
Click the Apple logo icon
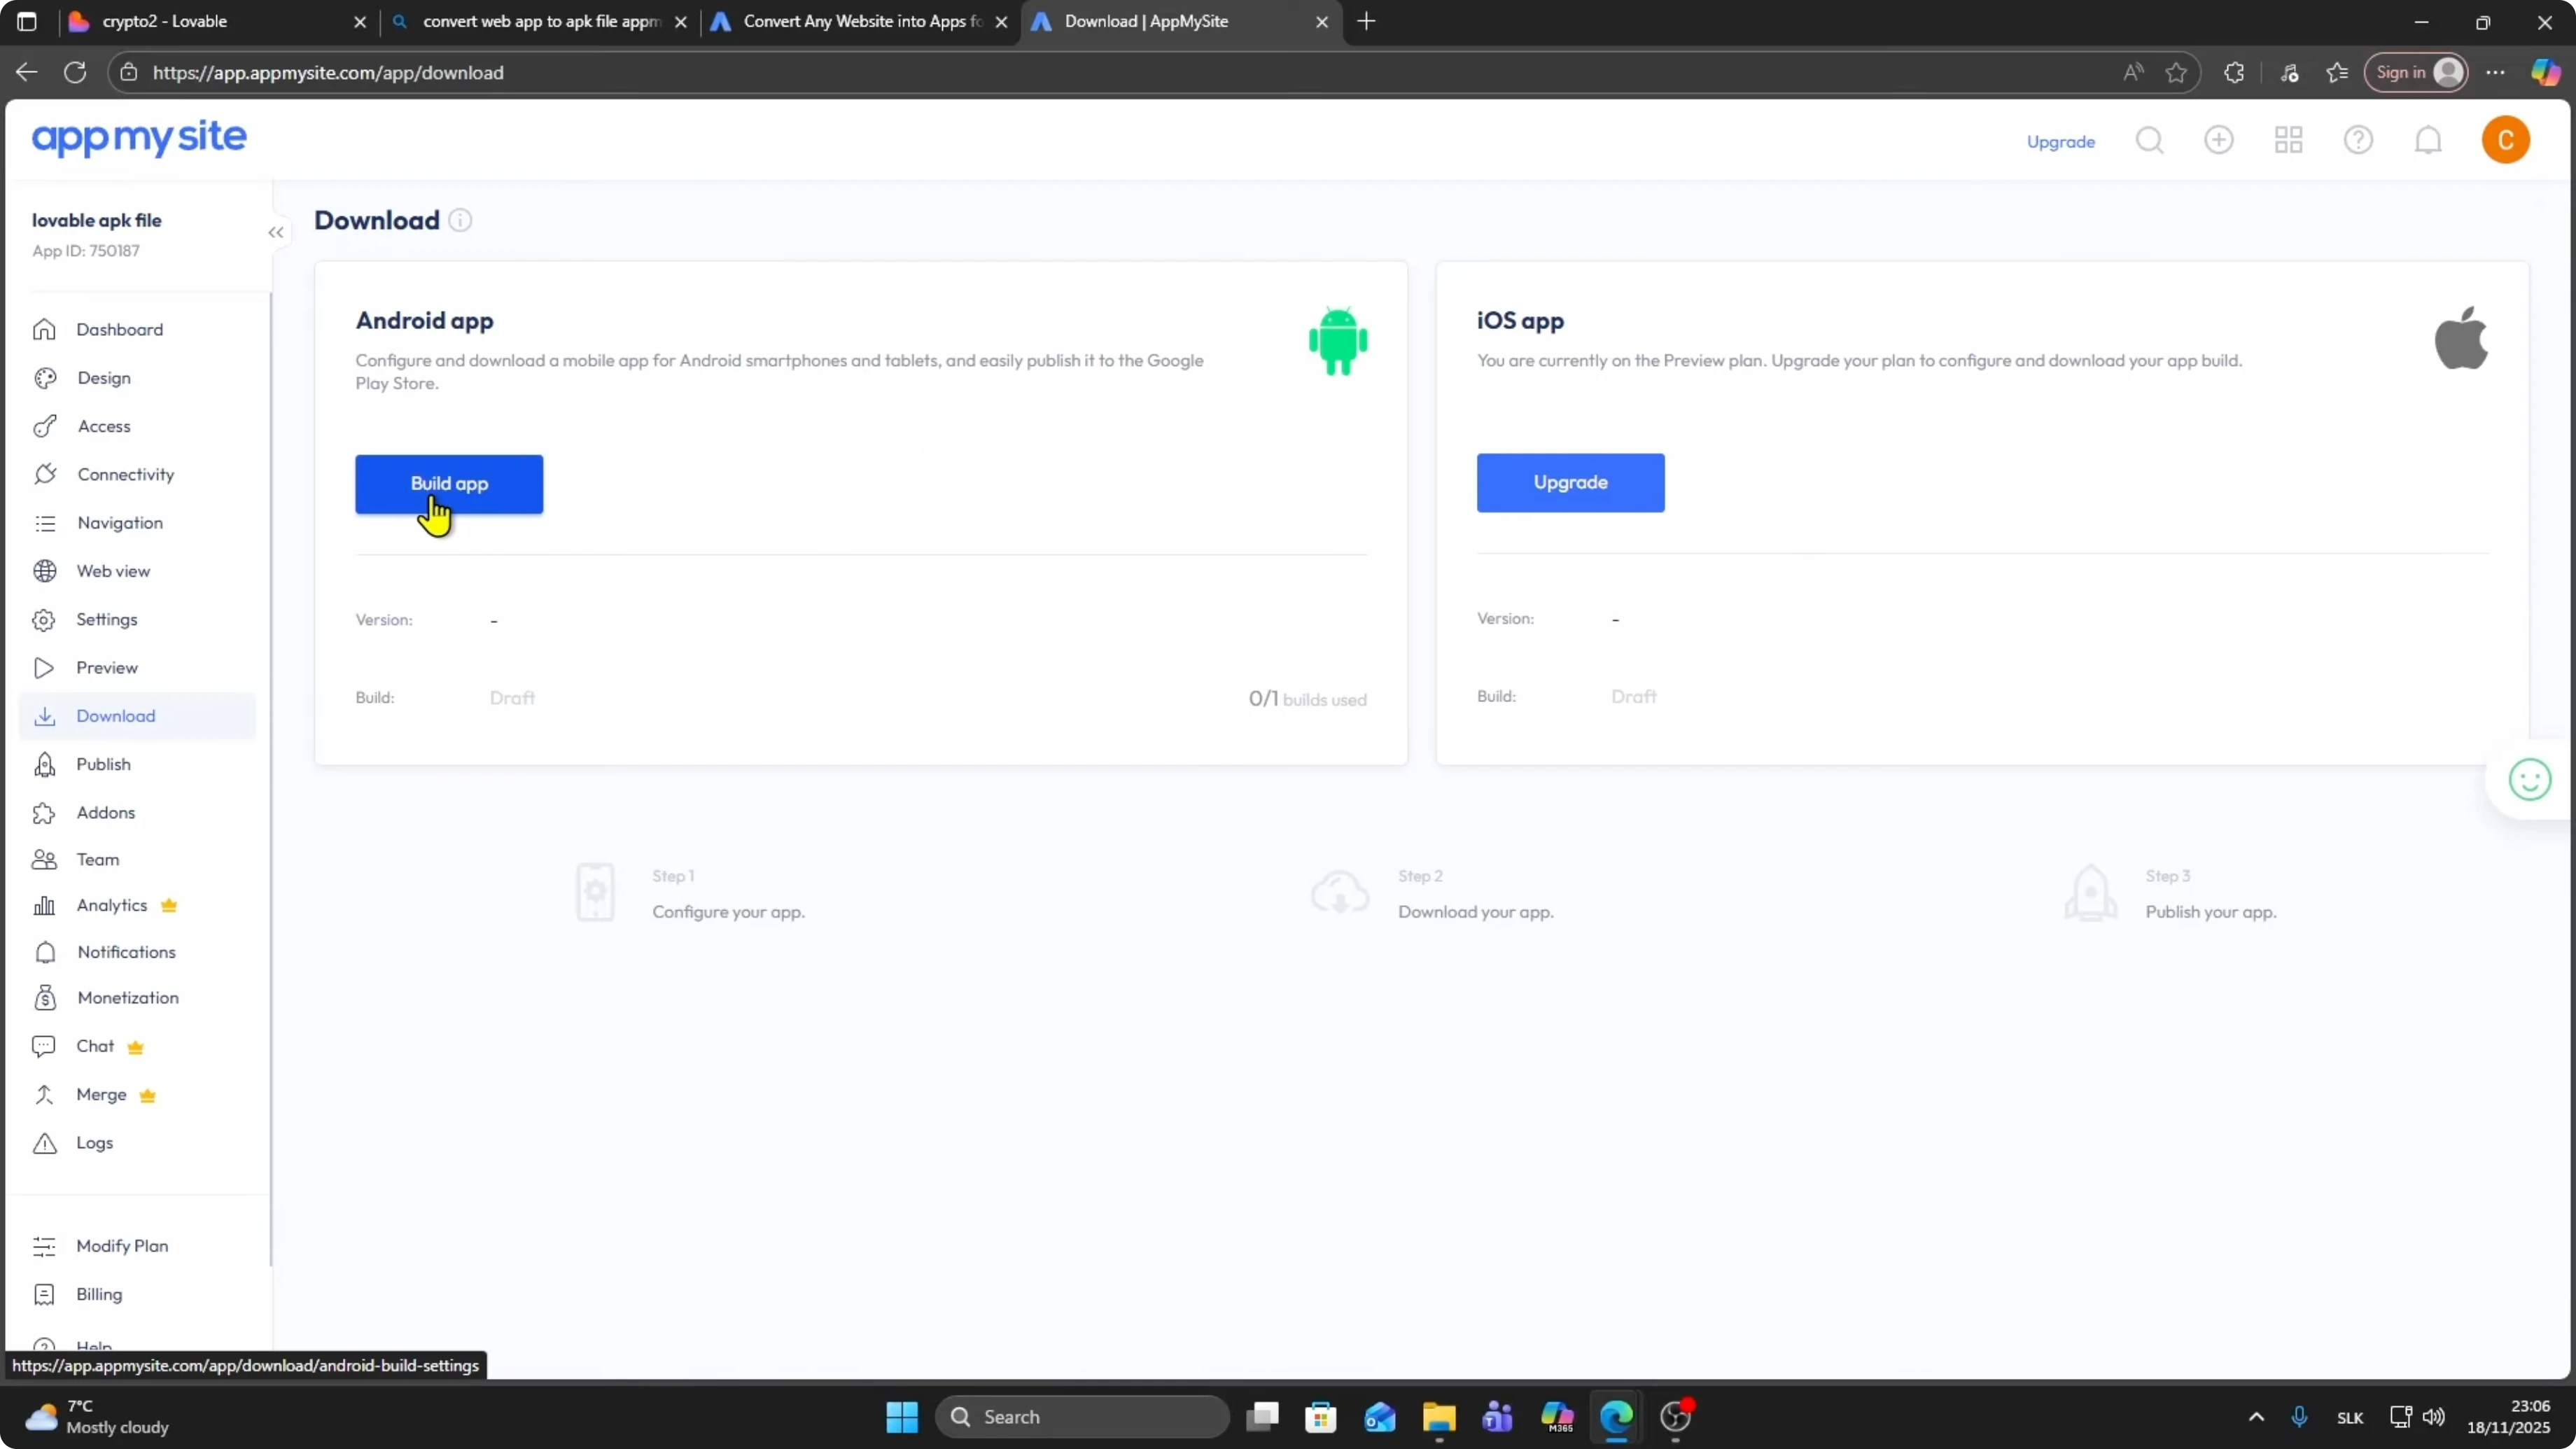[x=2461, y=338]
